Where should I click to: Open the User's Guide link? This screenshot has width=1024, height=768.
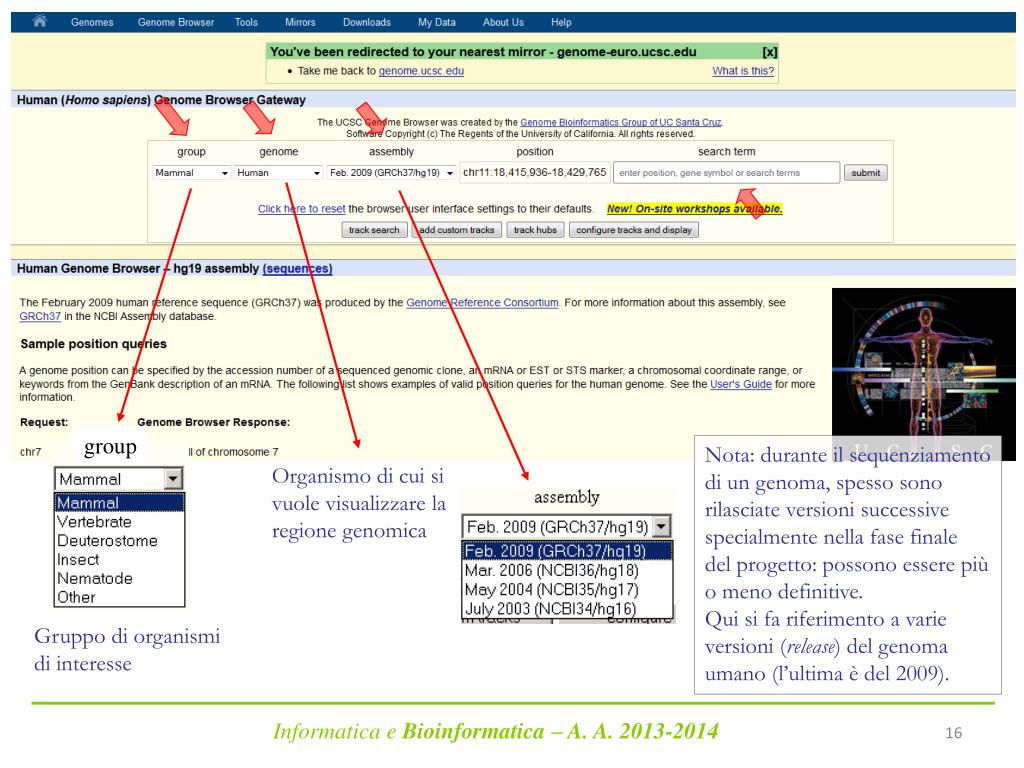(x=741, y=384)
